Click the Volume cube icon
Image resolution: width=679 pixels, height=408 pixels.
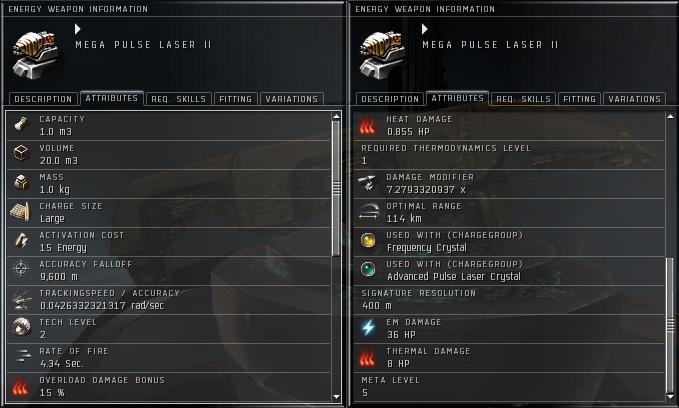point(21,153)
